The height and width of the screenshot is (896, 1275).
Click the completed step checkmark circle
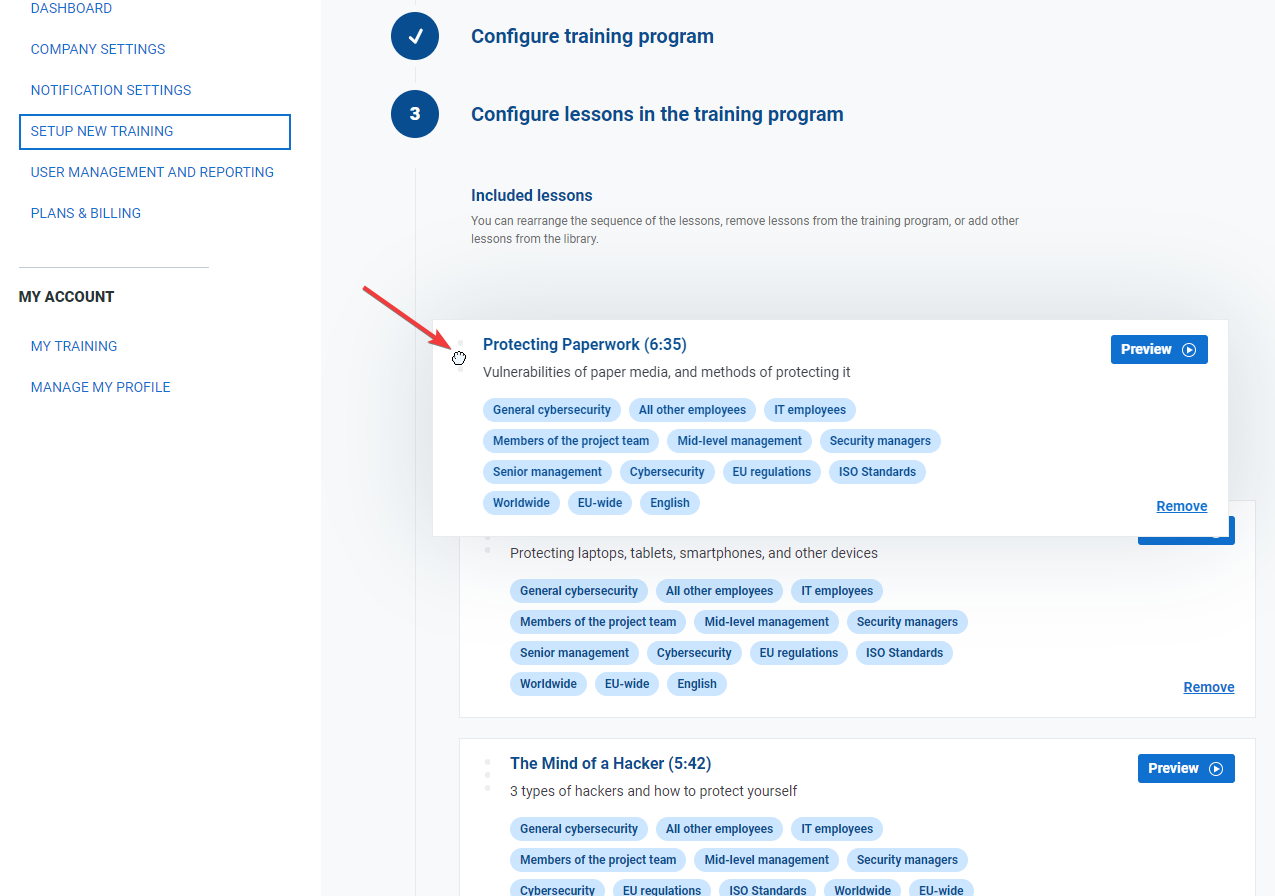tap(415, 37)
